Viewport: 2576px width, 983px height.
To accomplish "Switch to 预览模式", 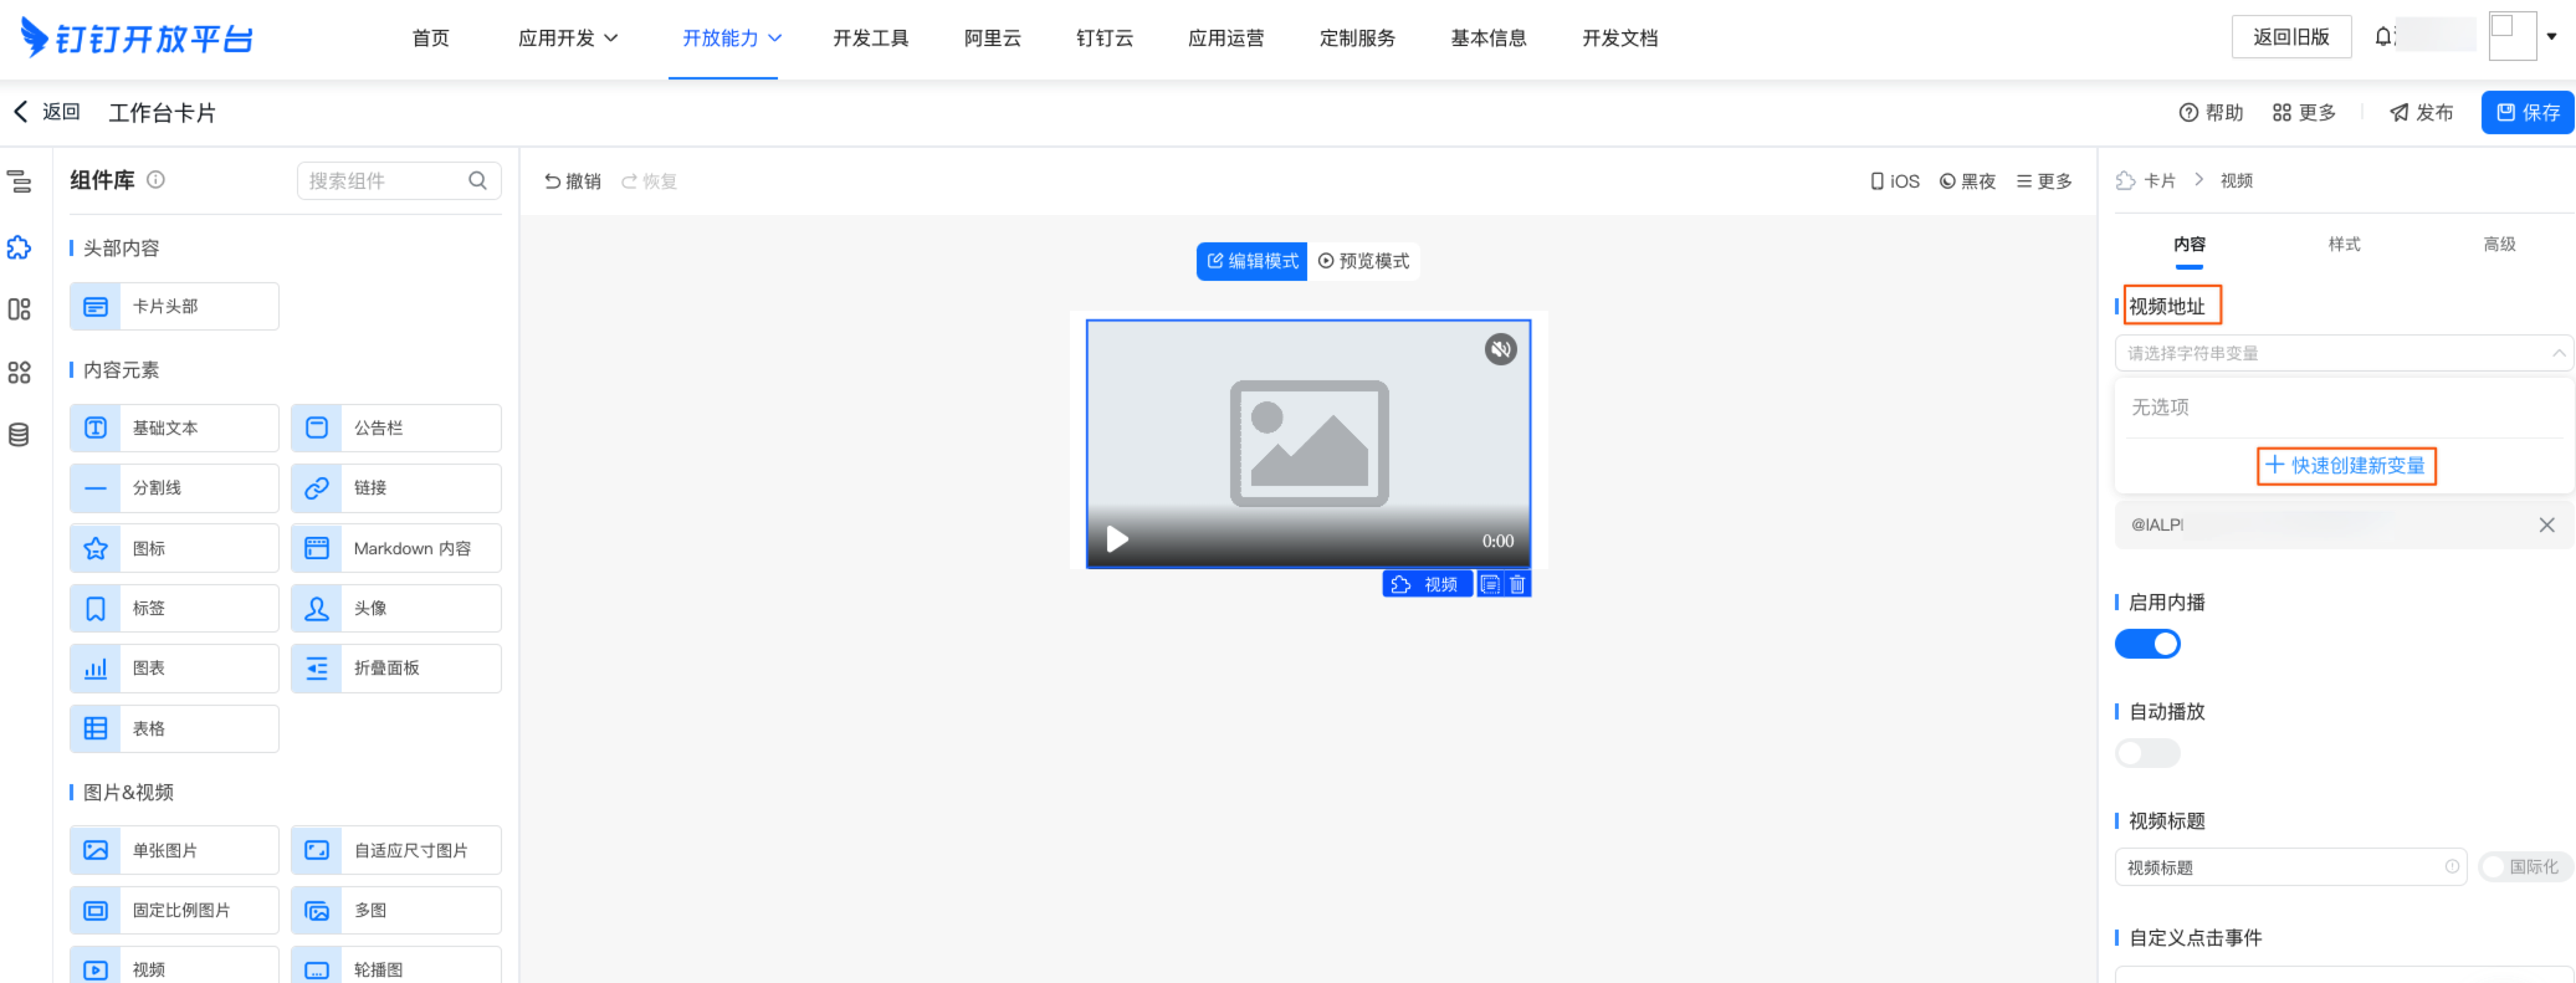I will (1363, 261).
